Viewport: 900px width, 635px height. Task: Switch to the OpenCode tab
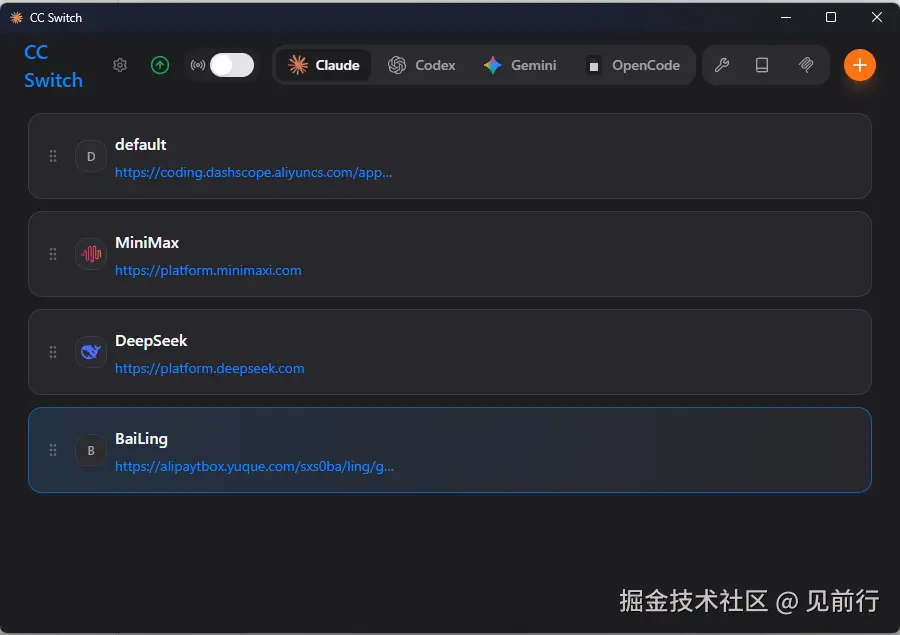[633, 65]
